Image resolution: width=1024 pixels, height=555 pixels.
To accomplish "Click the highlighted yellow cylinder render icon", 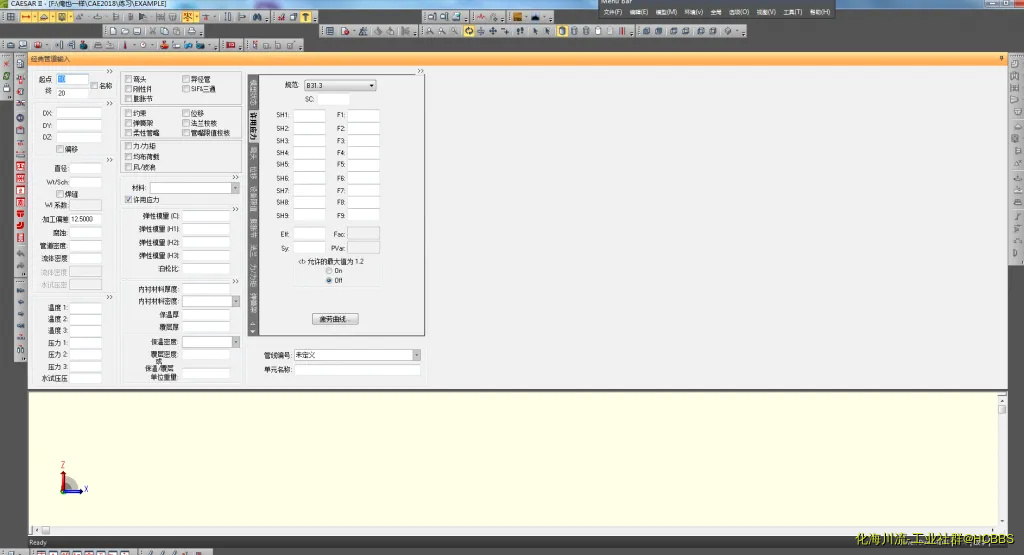I will [561, 31].
